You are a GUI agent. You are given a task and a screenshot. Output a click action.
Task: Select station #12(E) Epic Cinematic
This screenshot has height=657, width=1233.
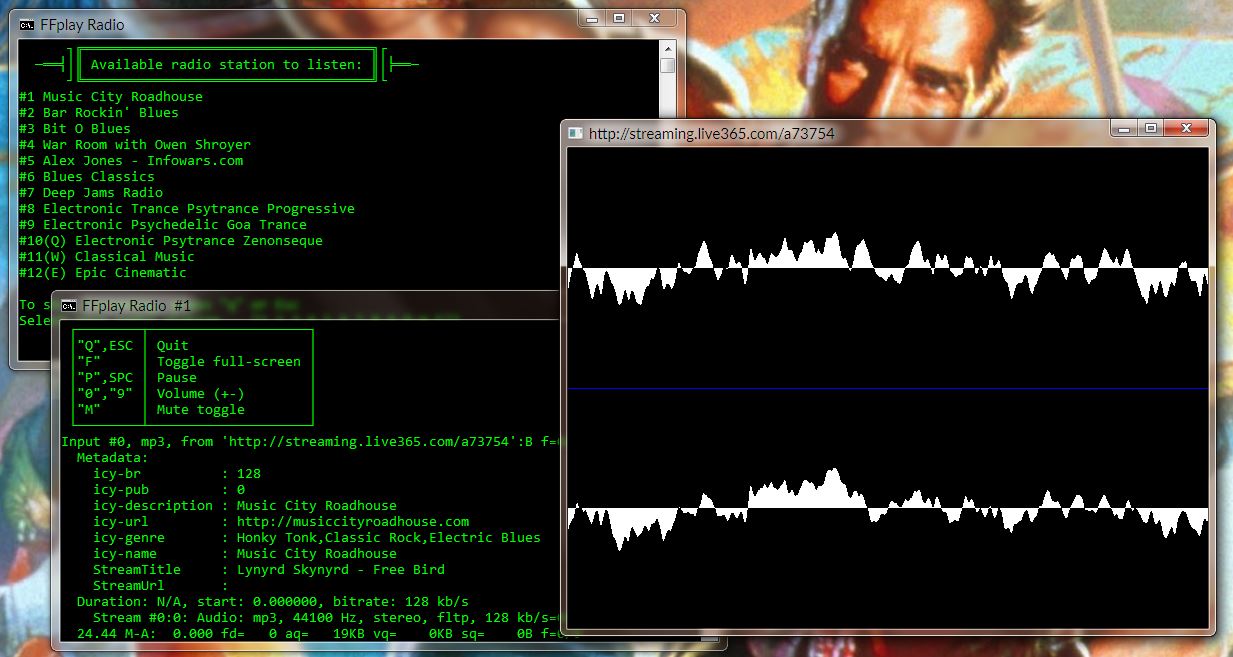(103, 273)
